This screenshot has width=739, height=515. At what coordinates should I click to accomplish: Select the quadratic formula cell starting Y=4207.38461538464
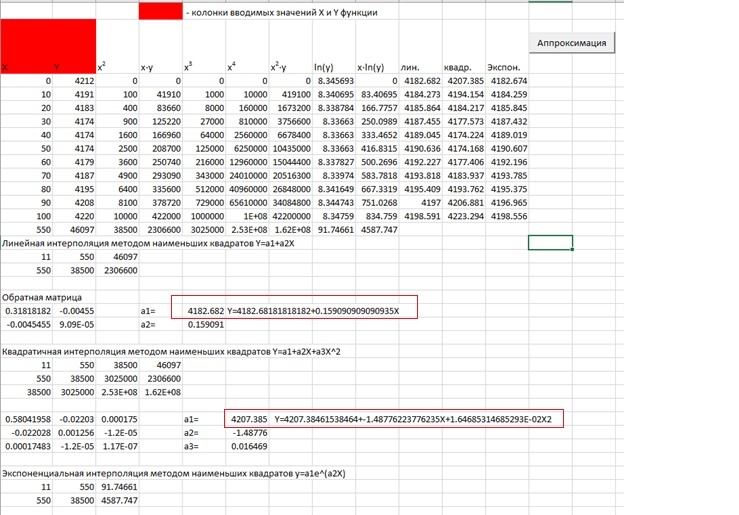click(413, 419)
